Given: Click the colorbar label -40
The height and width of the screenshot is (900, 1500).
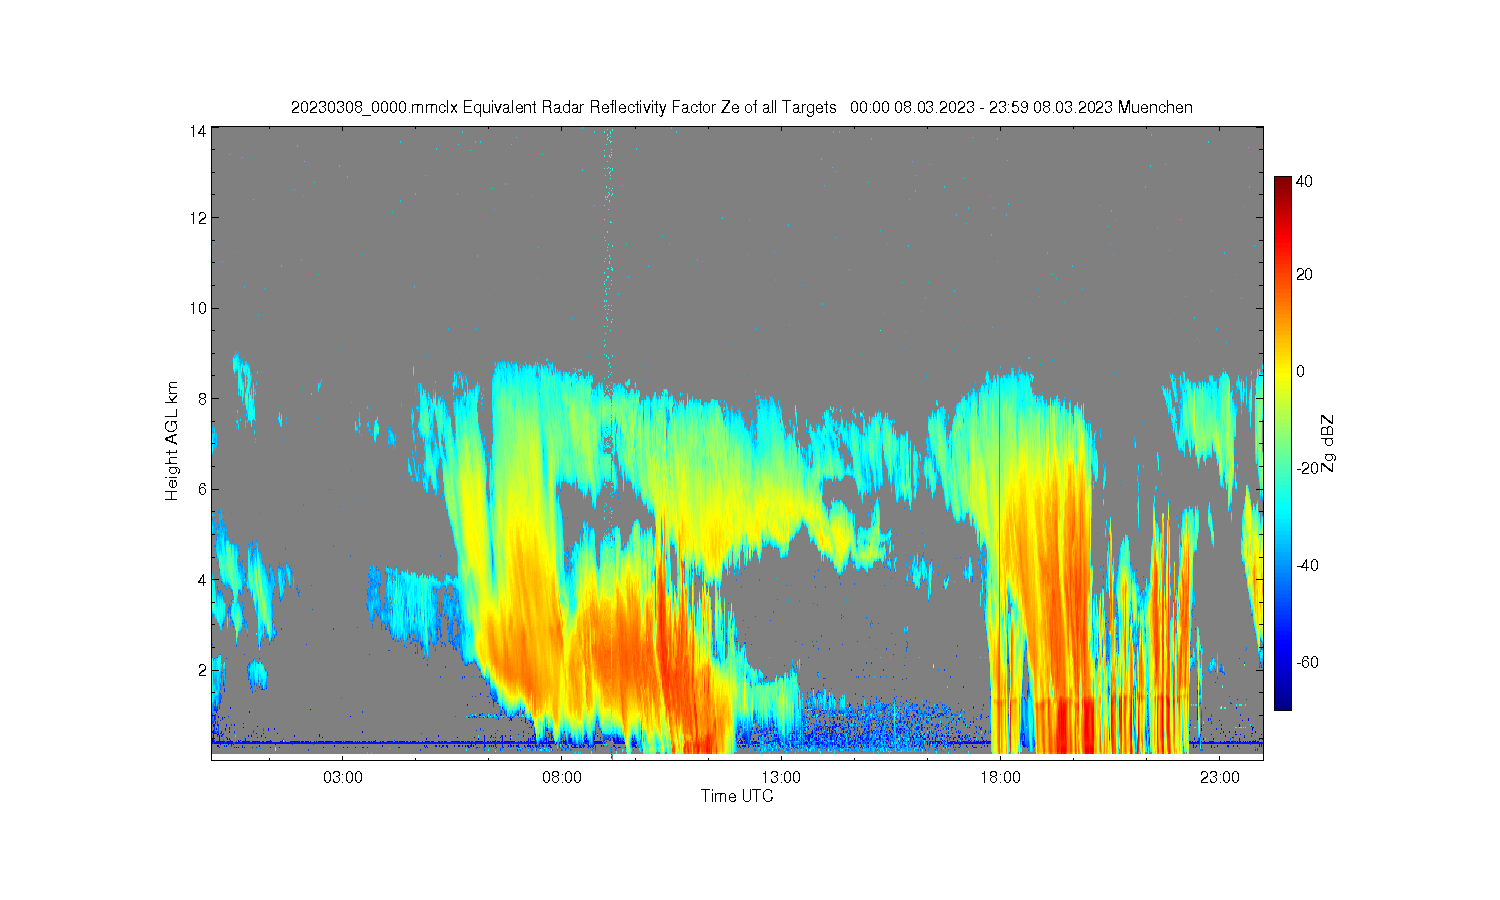Looking at the screenshot, I should pyautogui.click(x=1307, y=566).
